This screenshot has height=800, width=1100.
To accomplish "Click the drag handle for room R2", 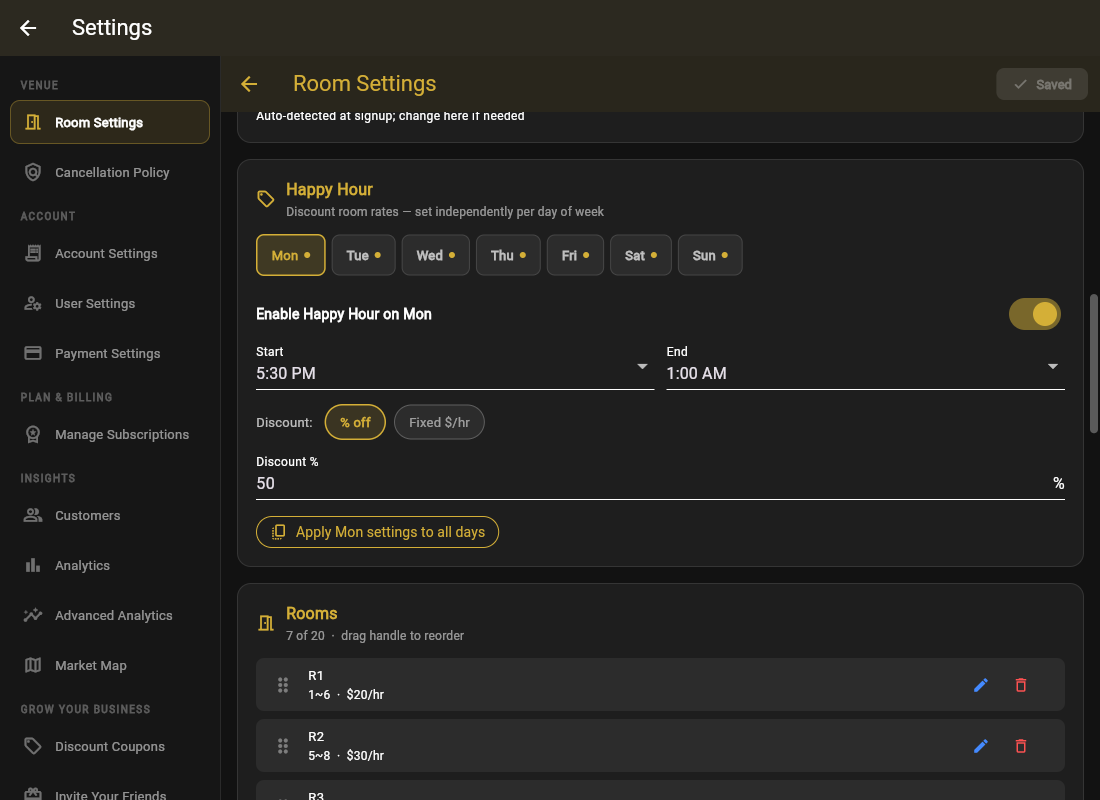I will [283, 745].
